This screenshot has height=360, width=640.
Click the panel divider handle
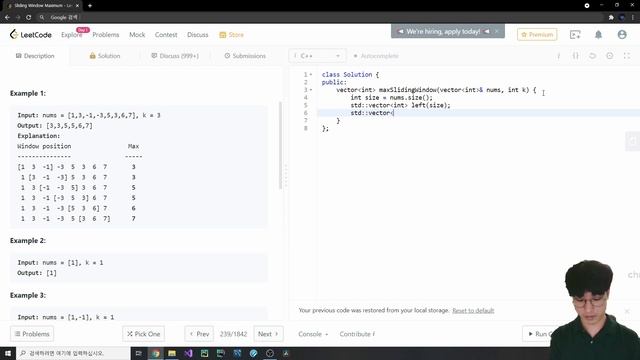pyautogui.click(x=286, y=176)
